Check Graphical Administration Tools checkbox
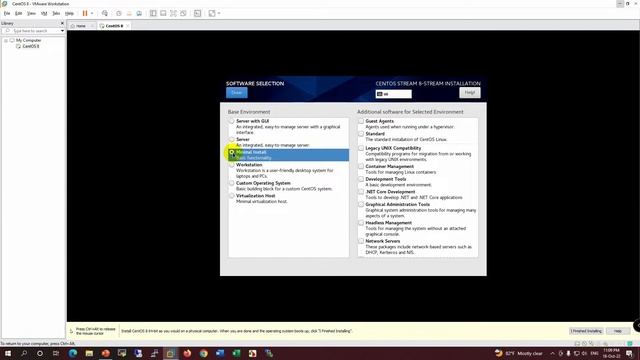 click(361, 204)
